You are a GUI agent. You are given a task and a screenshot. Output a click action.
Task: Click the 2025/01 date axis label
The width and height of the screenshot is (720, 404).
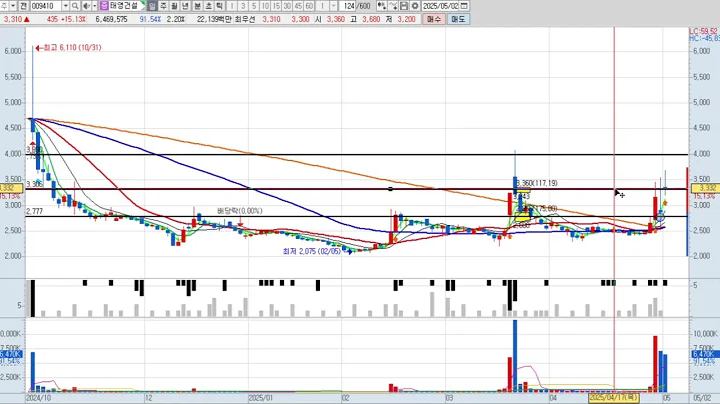(261, 398)
